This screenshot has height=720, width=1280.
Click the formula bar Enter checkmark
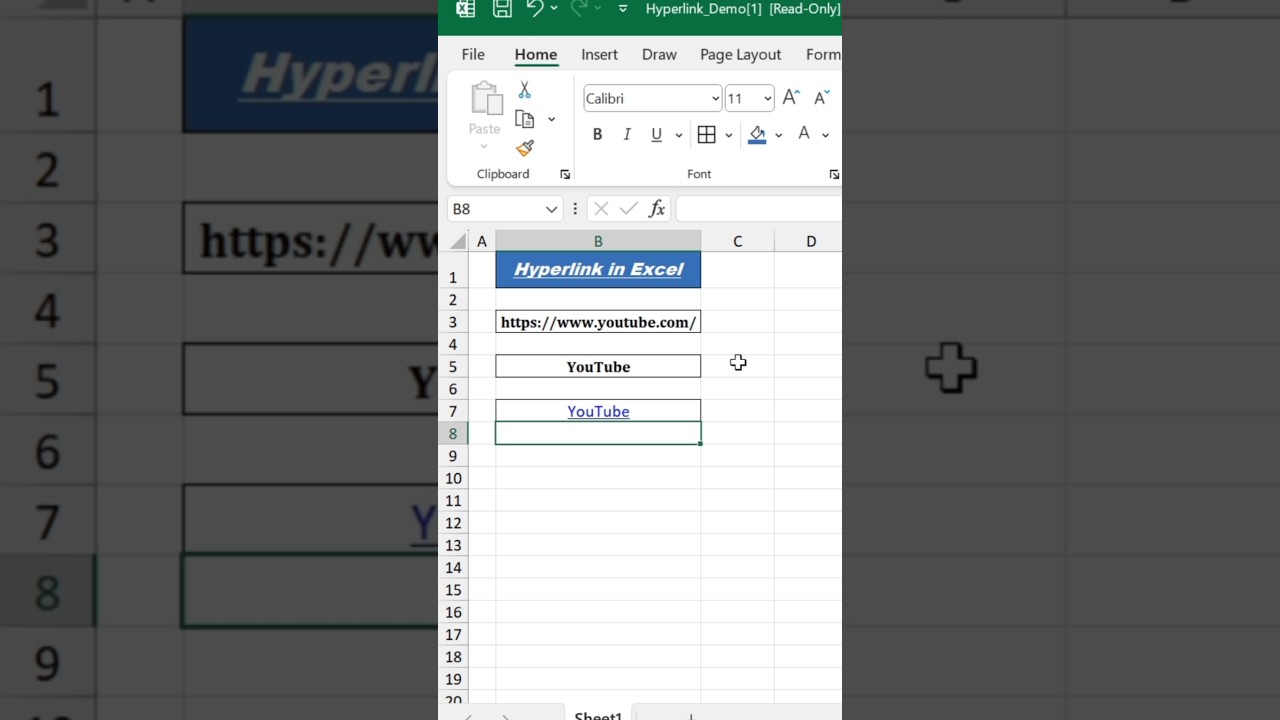[x=629, y=209]
